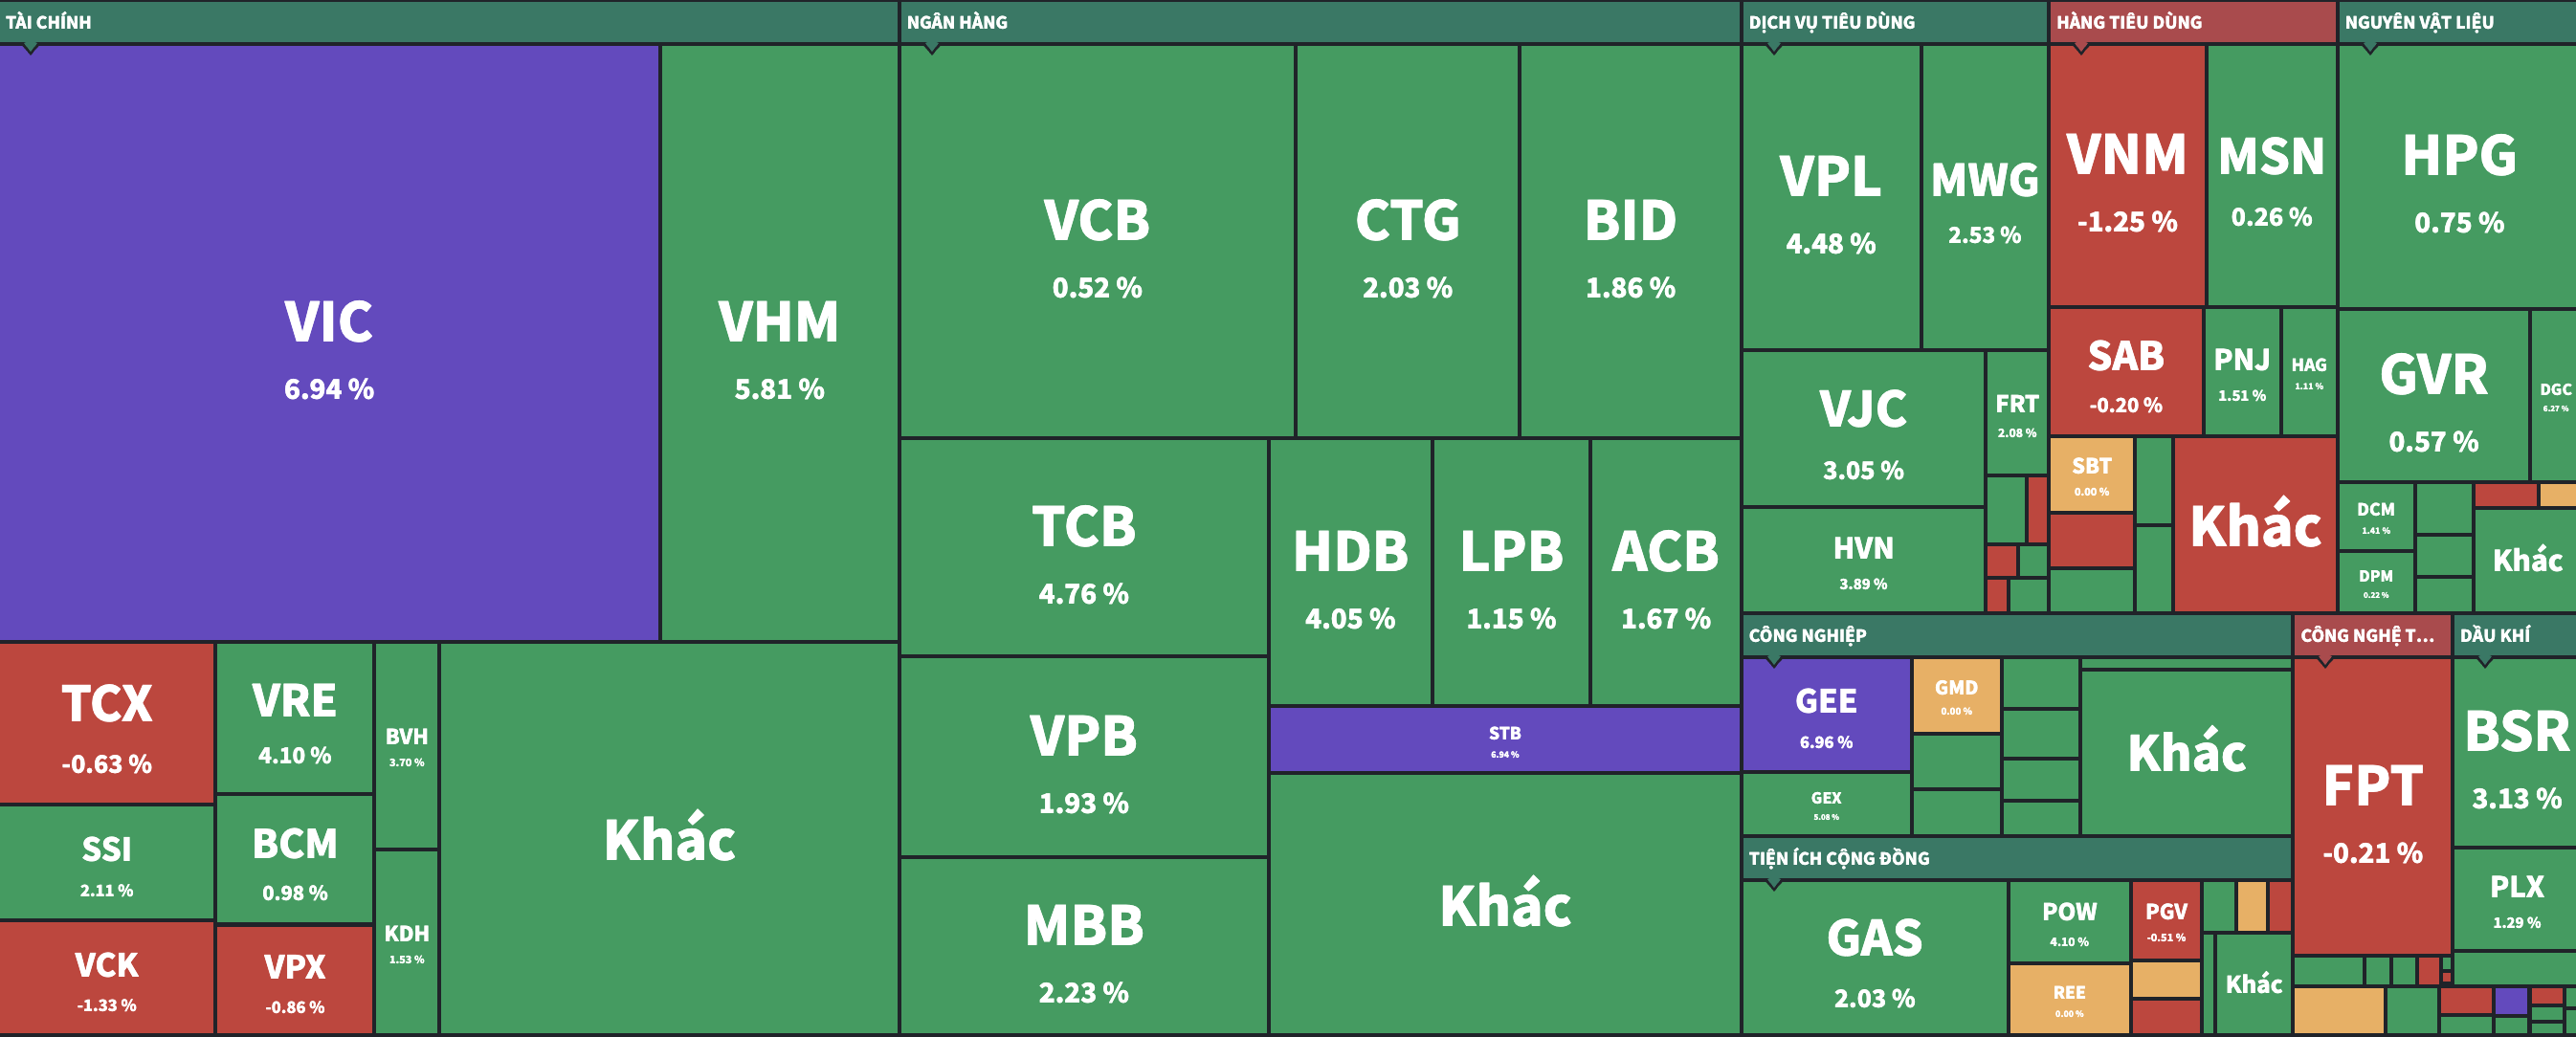Image resolution: width=2576 pixels, height=1037 pixels.
Task: Open the GAS stock tile
Action: [1874, 957]
